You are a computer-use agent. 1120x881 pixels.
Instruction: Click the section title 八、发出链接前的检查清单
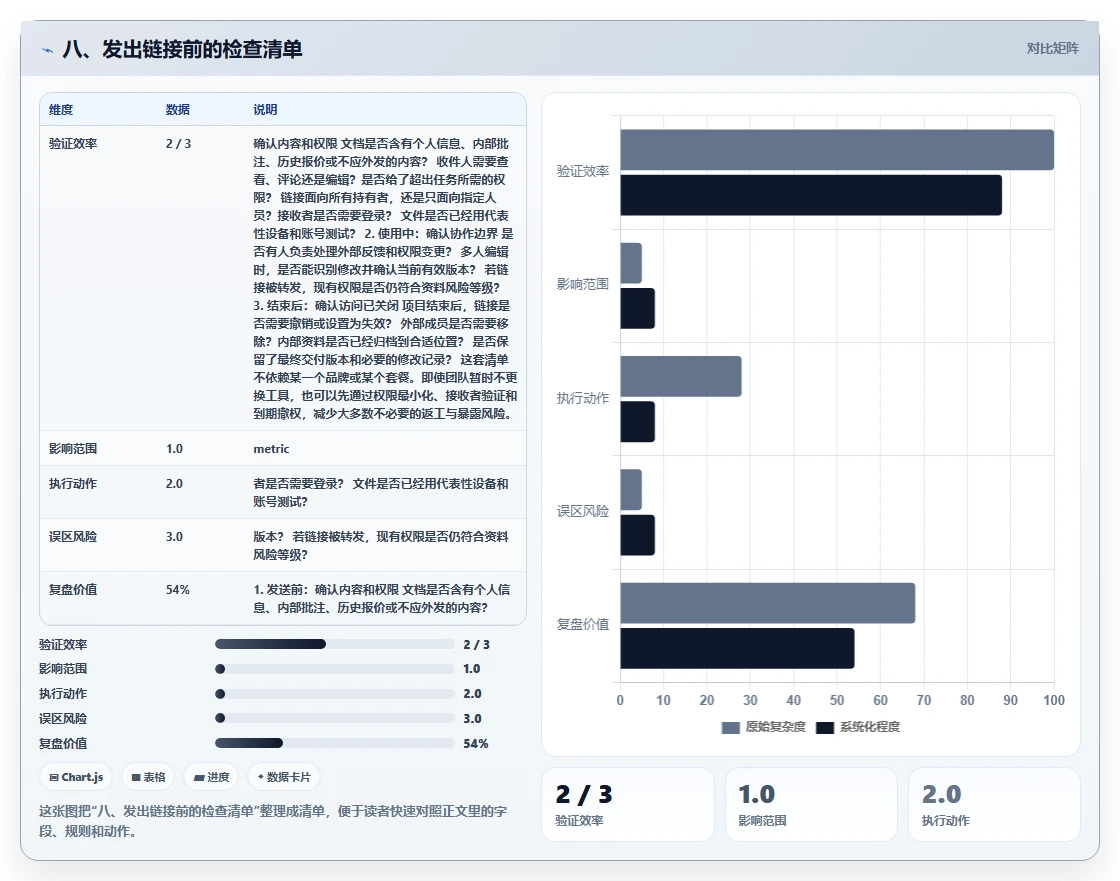(x=183, y=49)
